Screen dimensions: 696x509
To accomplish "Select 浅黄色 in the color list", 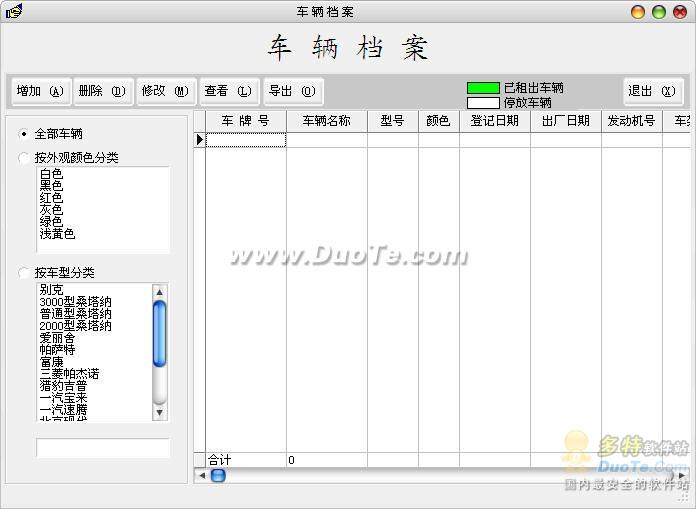I will pos(57,234).
